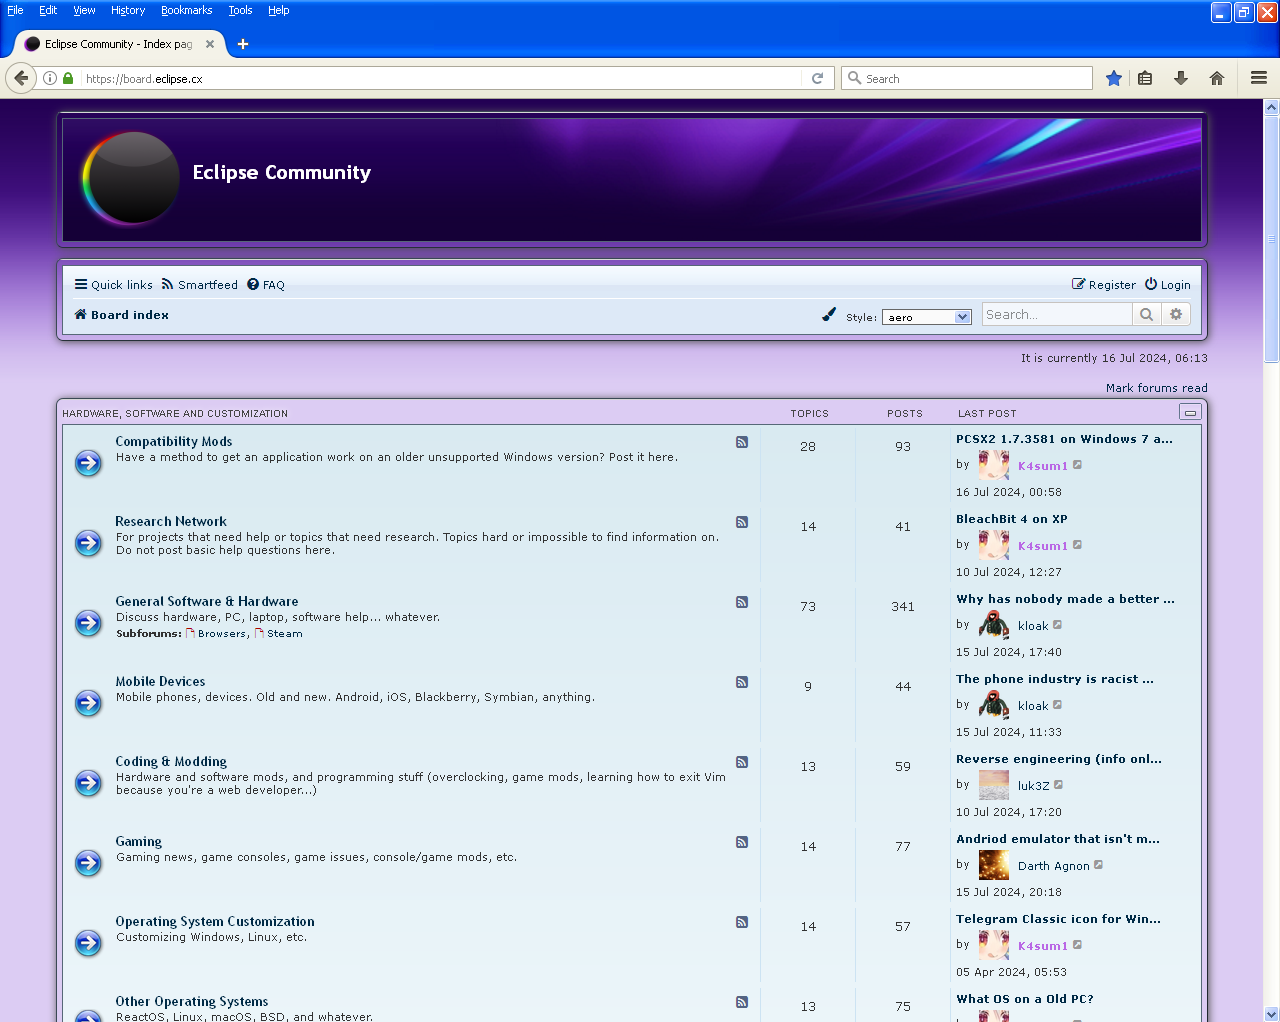This screenshot has height=1022, width=1280.
Task: Open the Bookmarks menu
Action: click(x=187, y=10)
